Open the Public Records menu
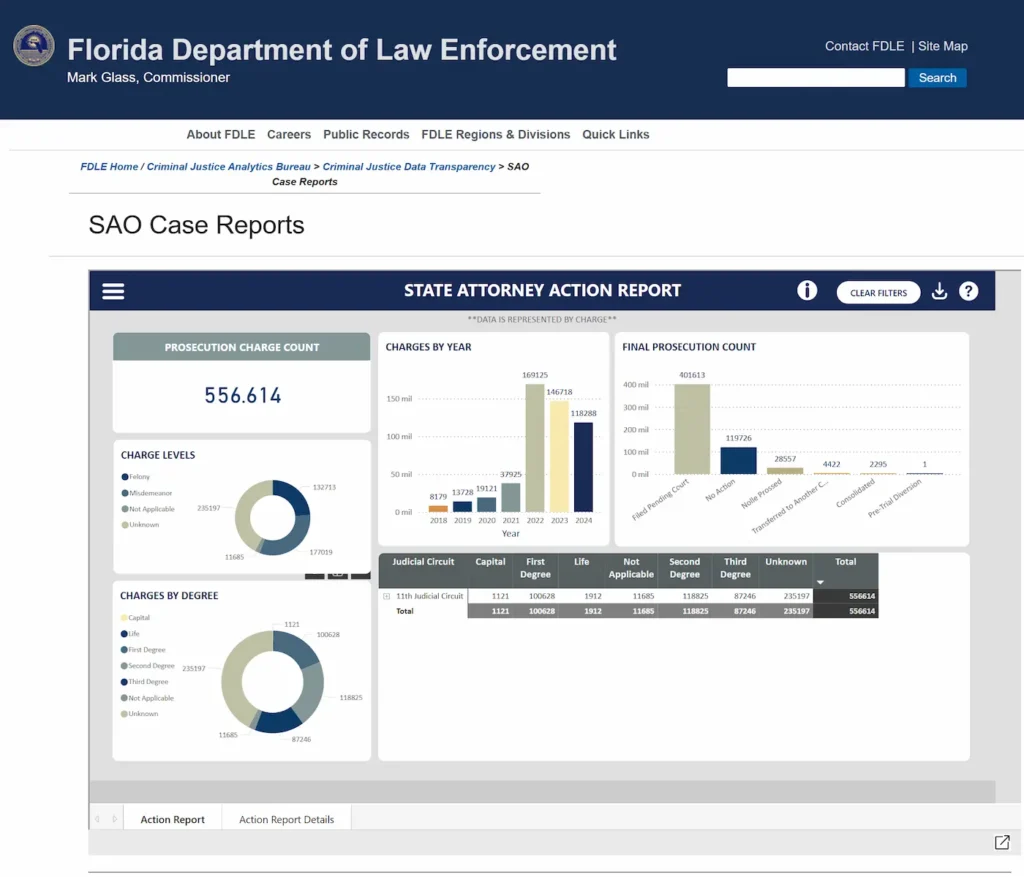The width and height of the screenshot is (1024, 877). point(366,135)
